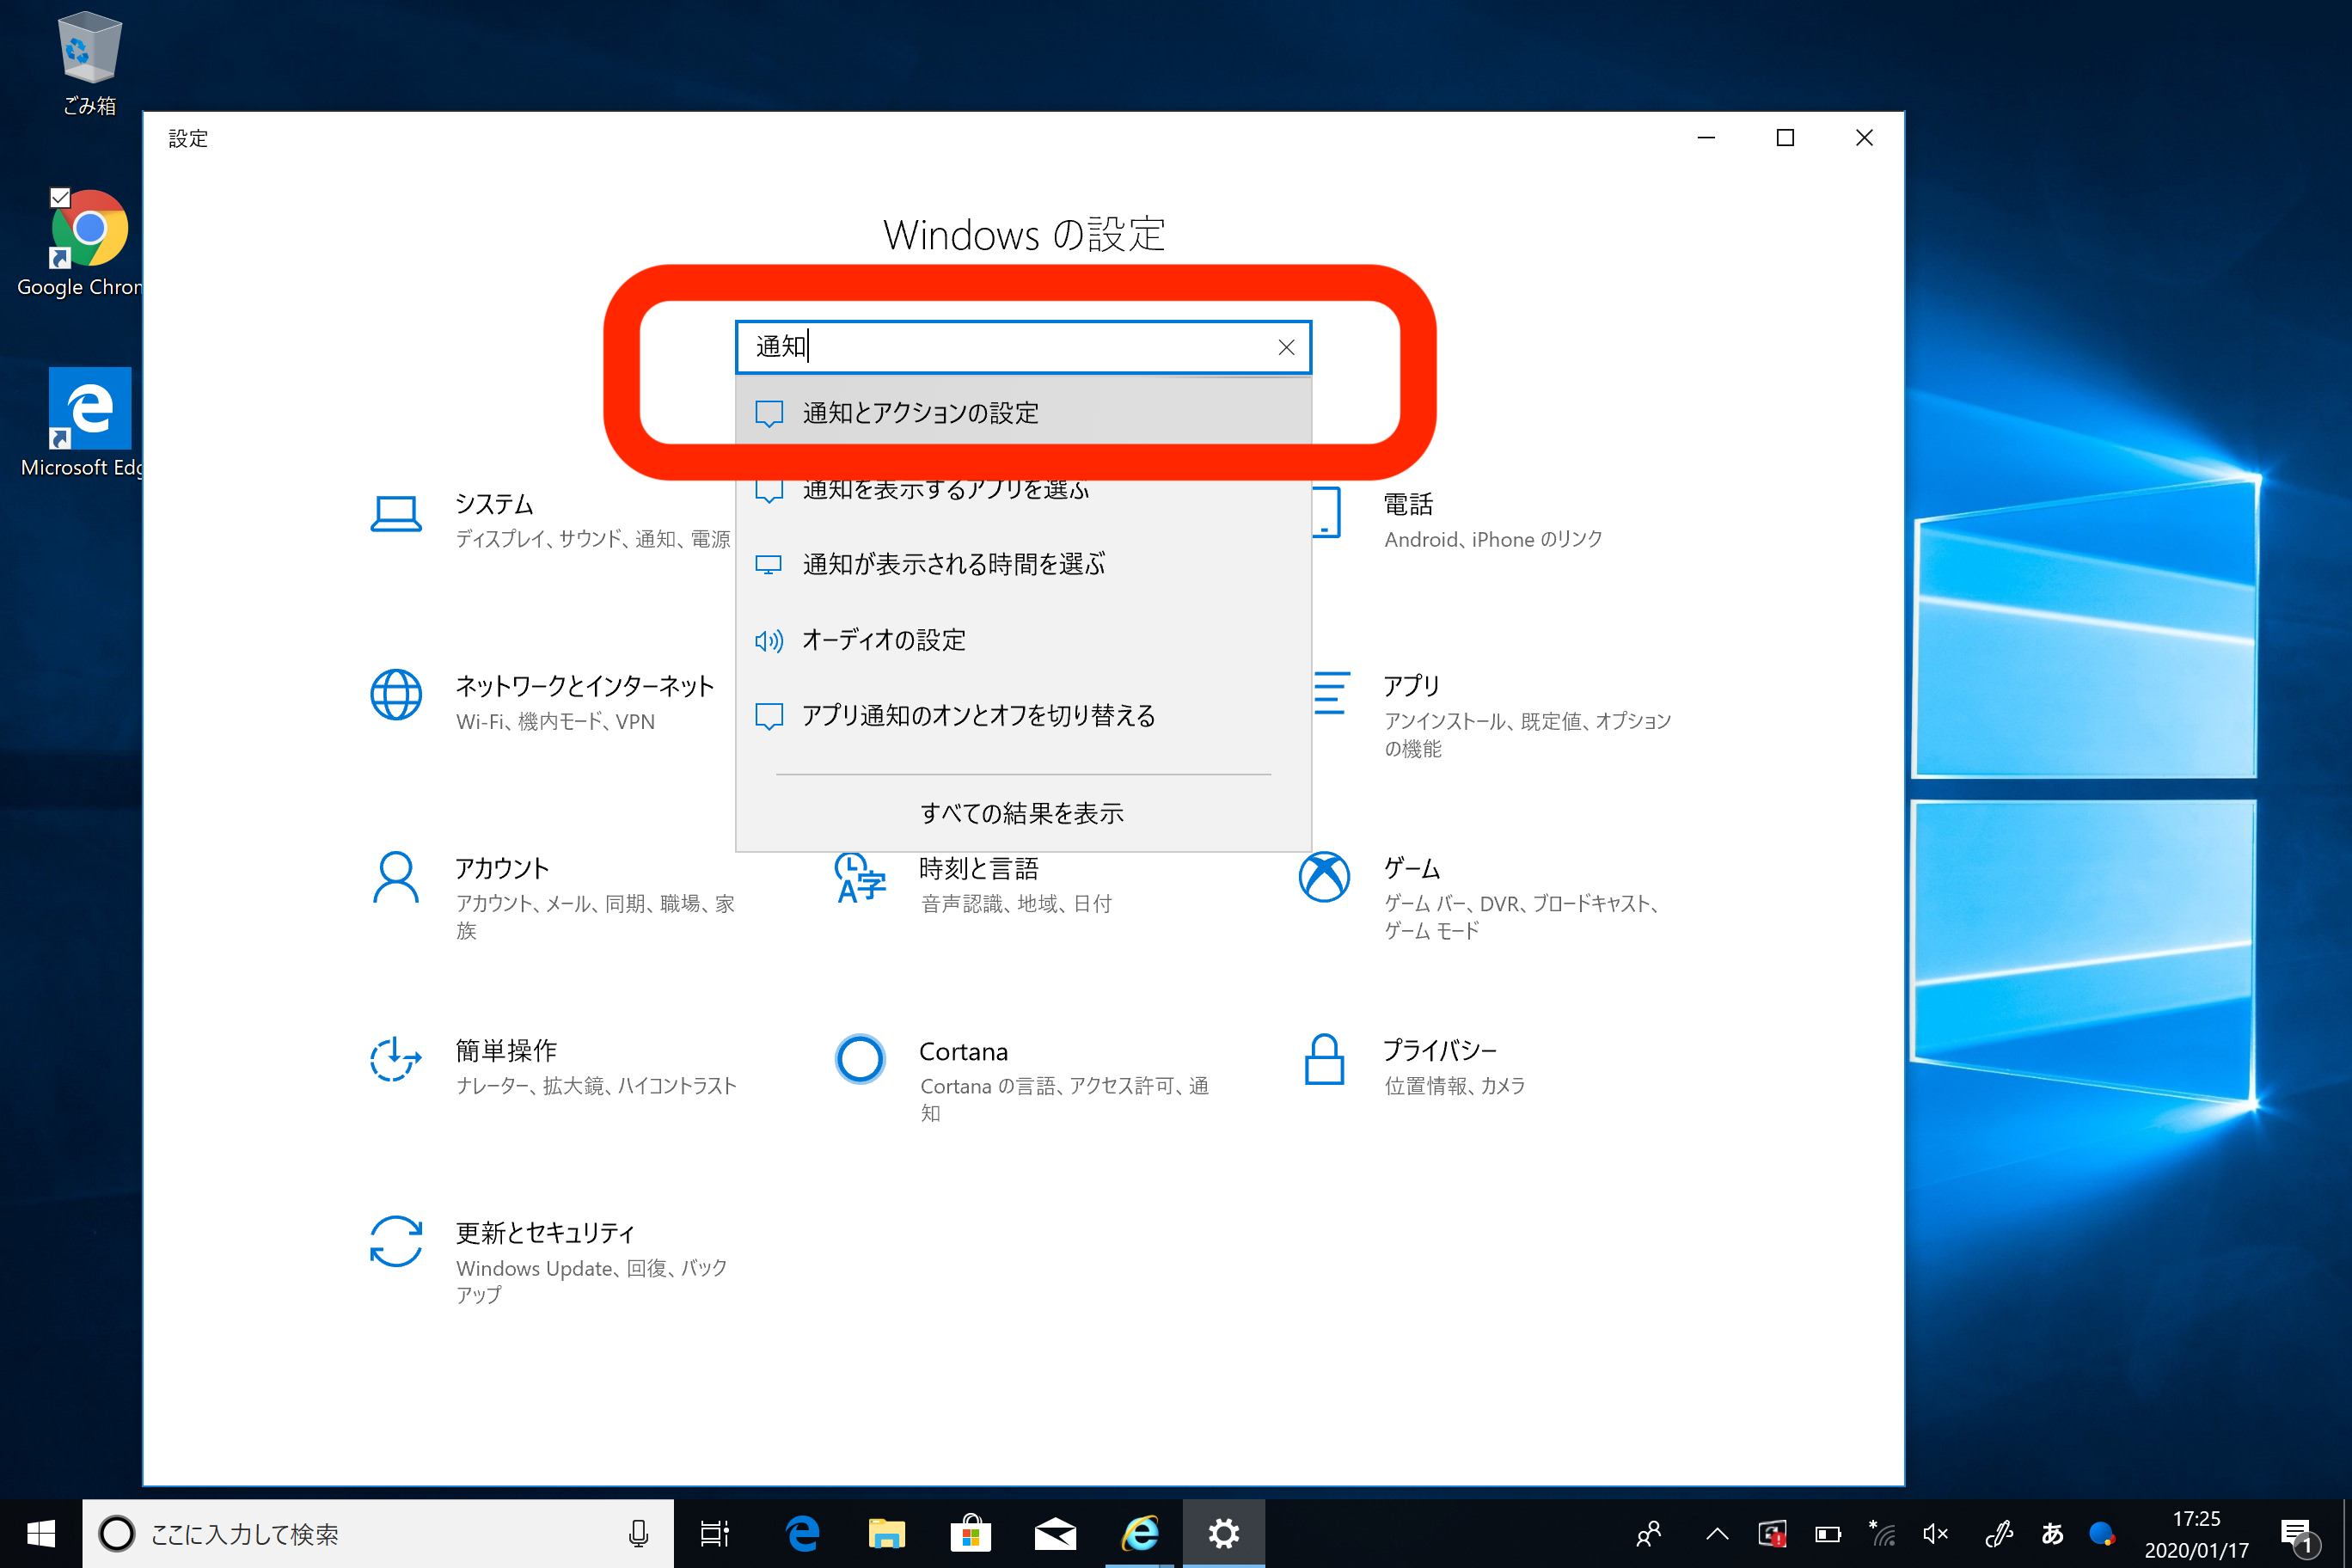The image size is (2352, 1568).
Task: Click the pen workspace tray icon
Action: click(1999, 1533)
